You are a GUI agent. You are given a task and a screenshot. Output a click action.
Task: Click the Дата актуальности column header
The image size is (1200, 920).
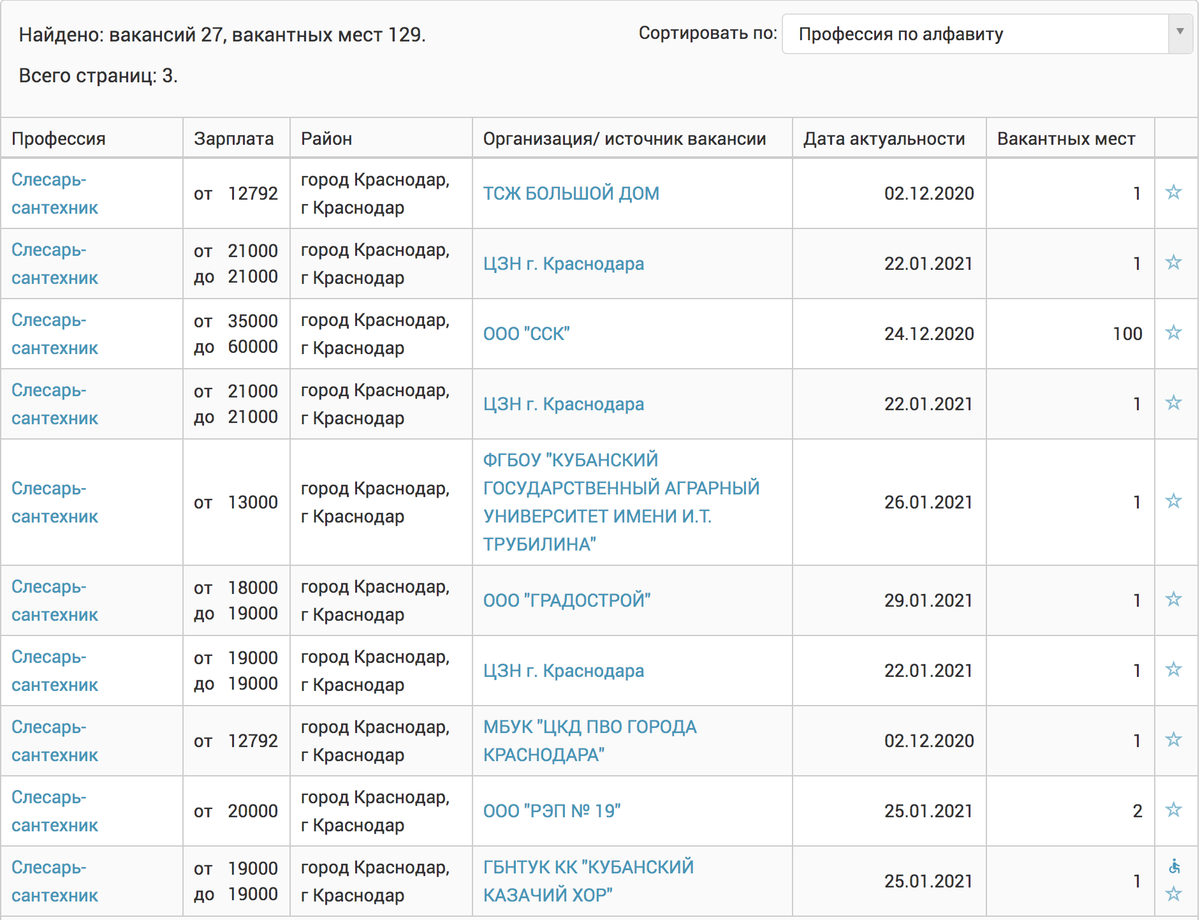point(884,139)
